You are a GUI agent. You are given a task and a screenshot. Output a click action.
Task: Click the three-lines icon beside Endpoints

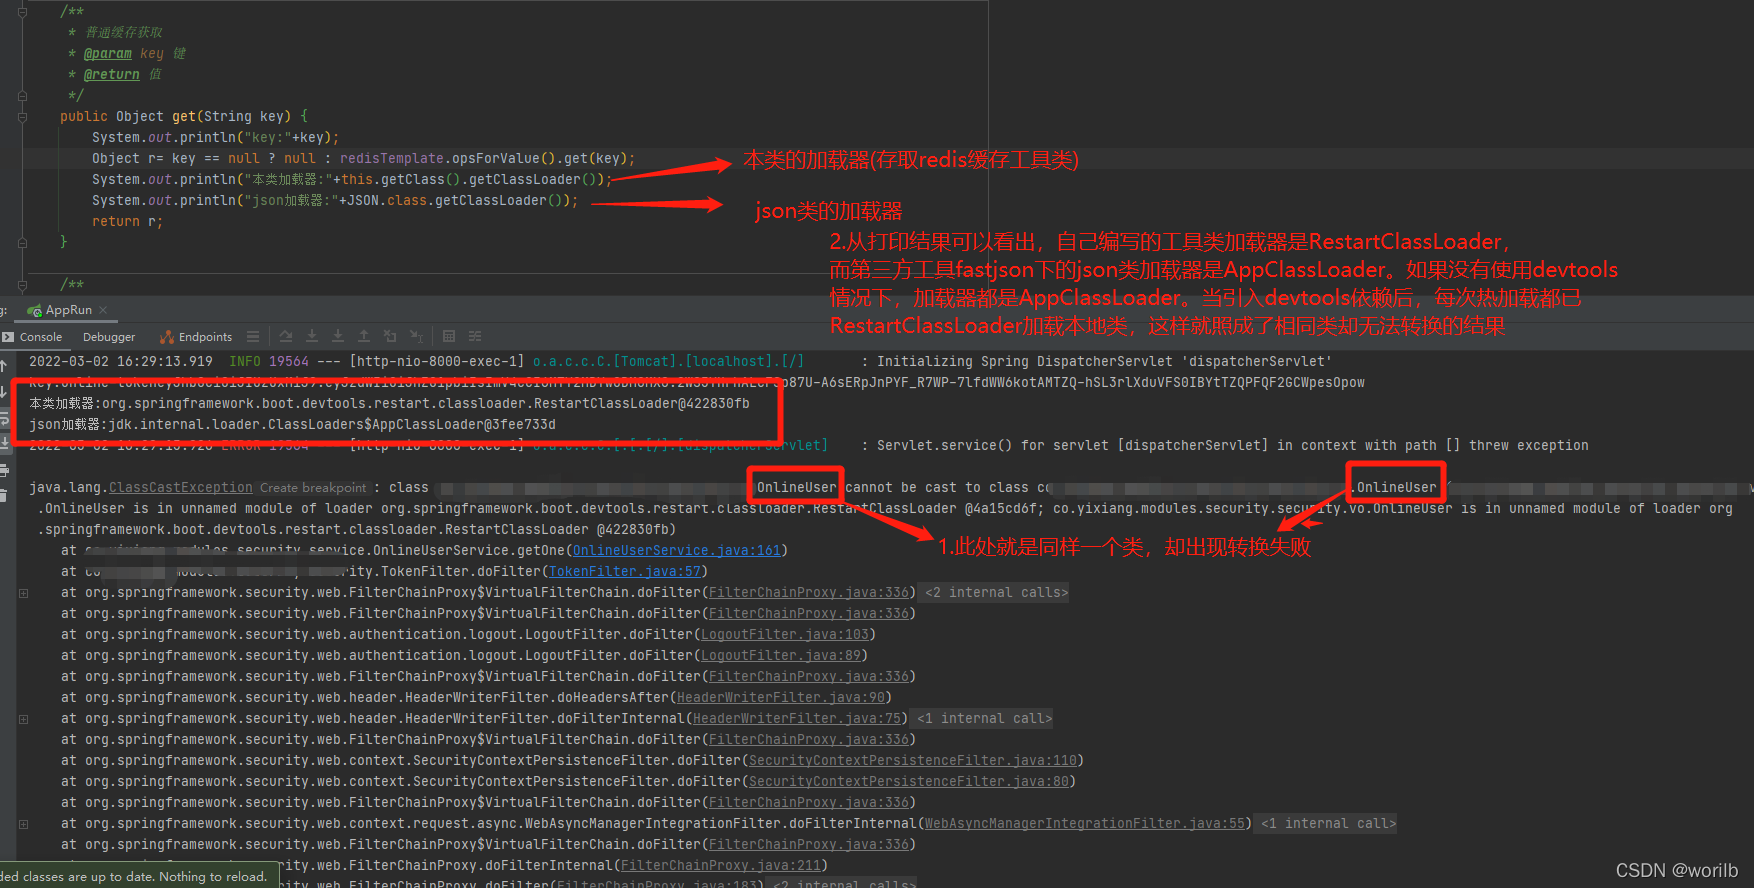click(x=253, y=337)
